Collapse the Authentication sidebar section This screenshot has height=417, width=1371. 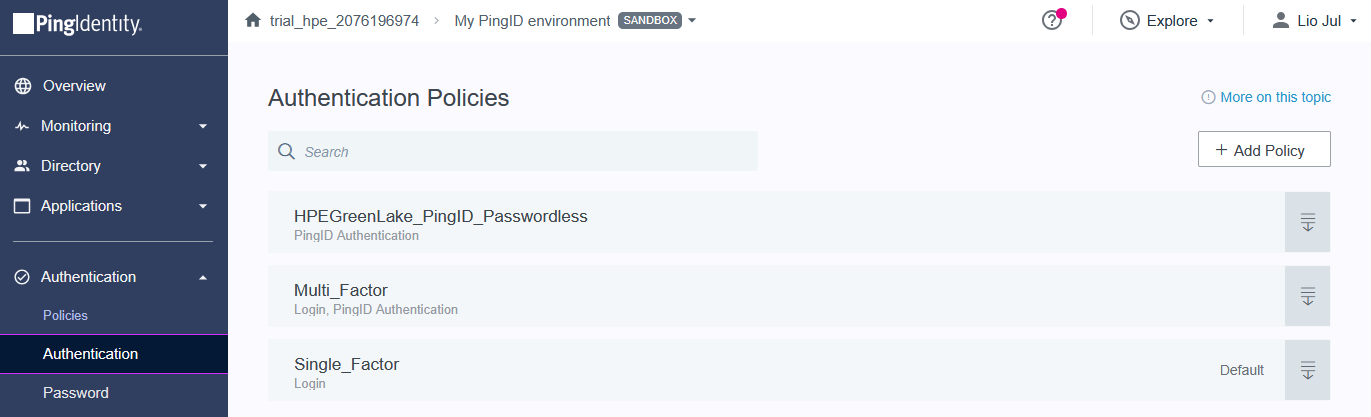[203, 277]
